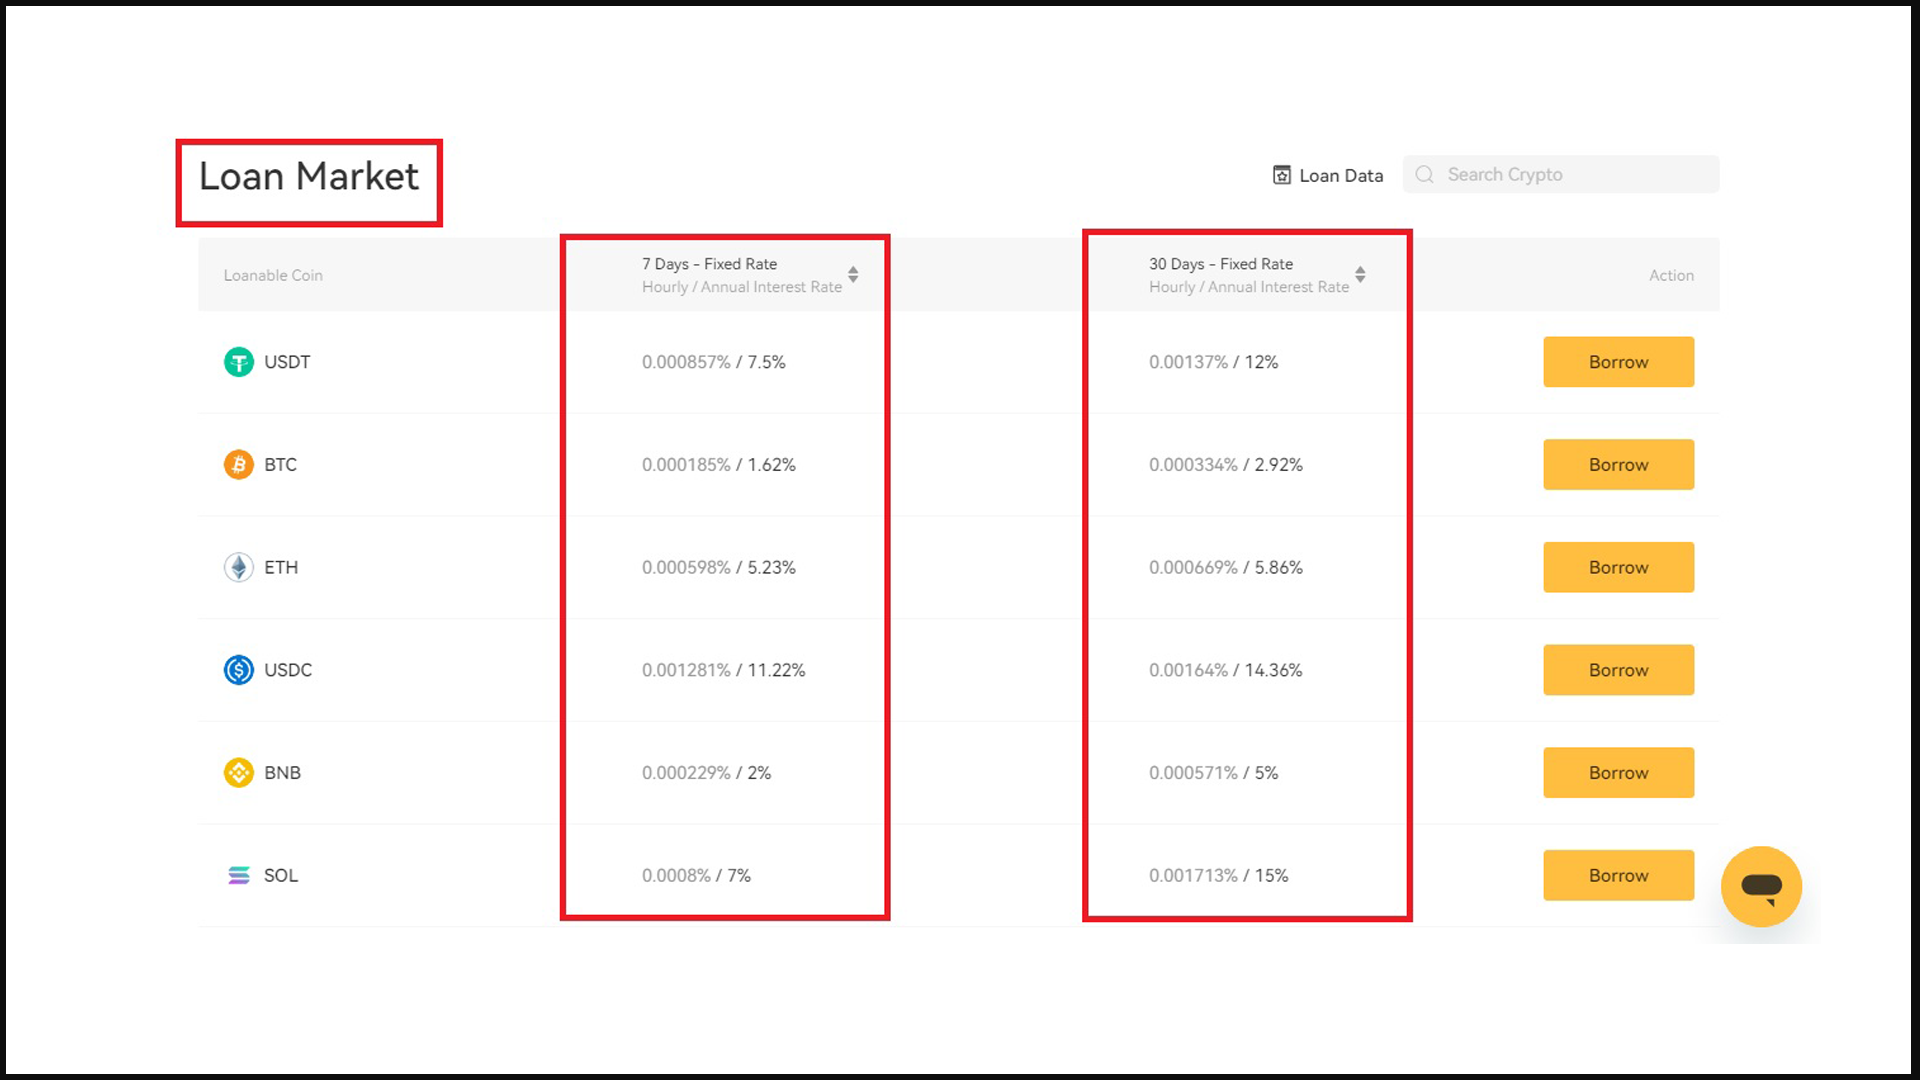Click the BNB coin icon
Viewport: 1920px width, 1080px height.
(x=238, y=773)
